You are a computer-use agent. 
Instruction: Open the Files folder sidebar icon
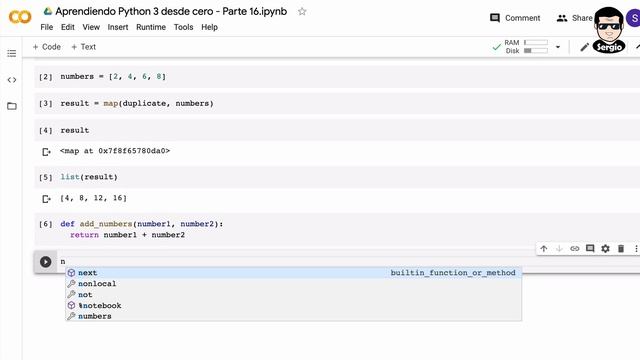point(12,106)
